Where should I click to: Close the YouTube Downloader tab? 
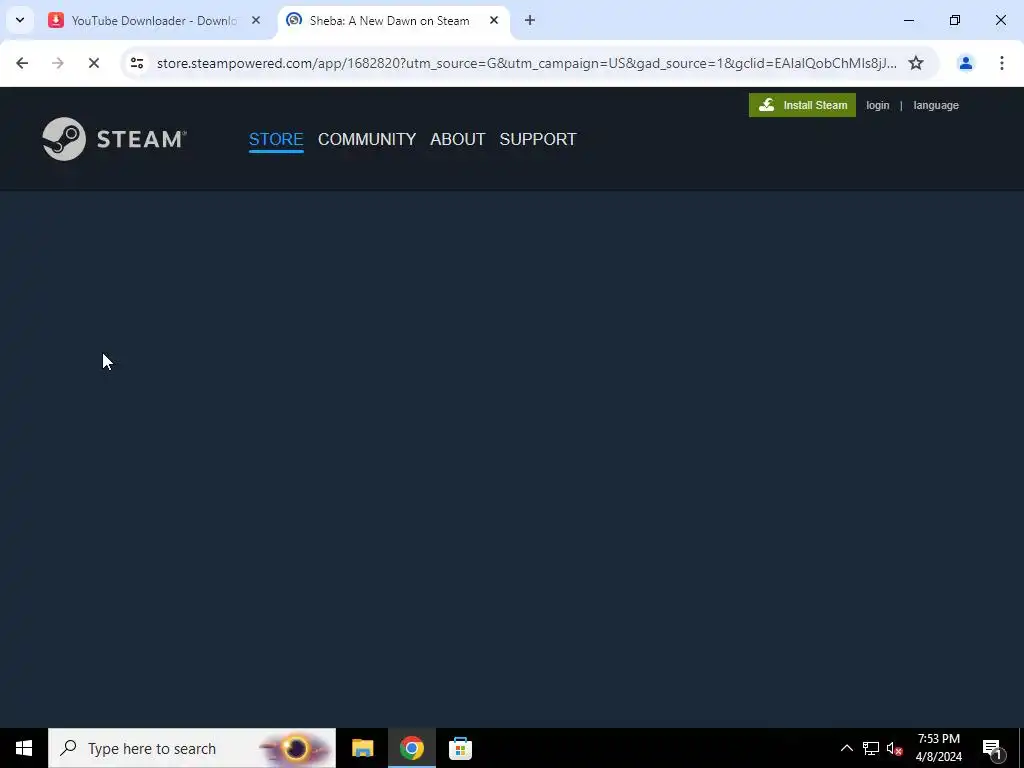pyautogui.click(x=256, y=20)
